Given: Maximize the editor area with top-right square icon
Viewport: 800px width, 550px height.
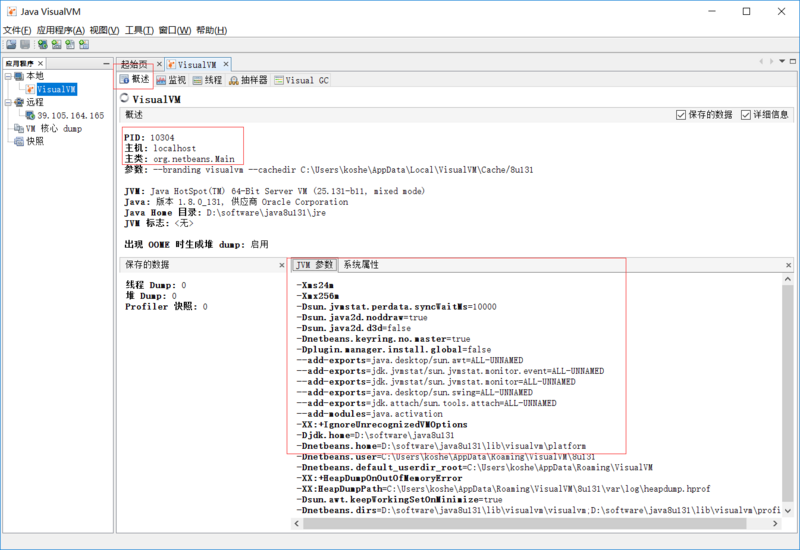Looking at the screenshot, I should 793,61.
